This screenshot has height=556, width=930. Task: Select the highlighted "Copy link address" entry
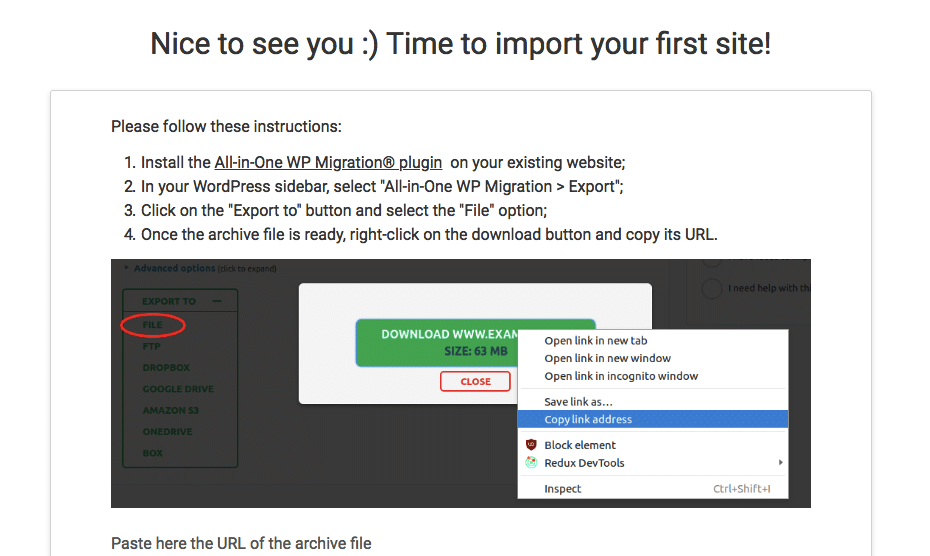tap(588, 419)
